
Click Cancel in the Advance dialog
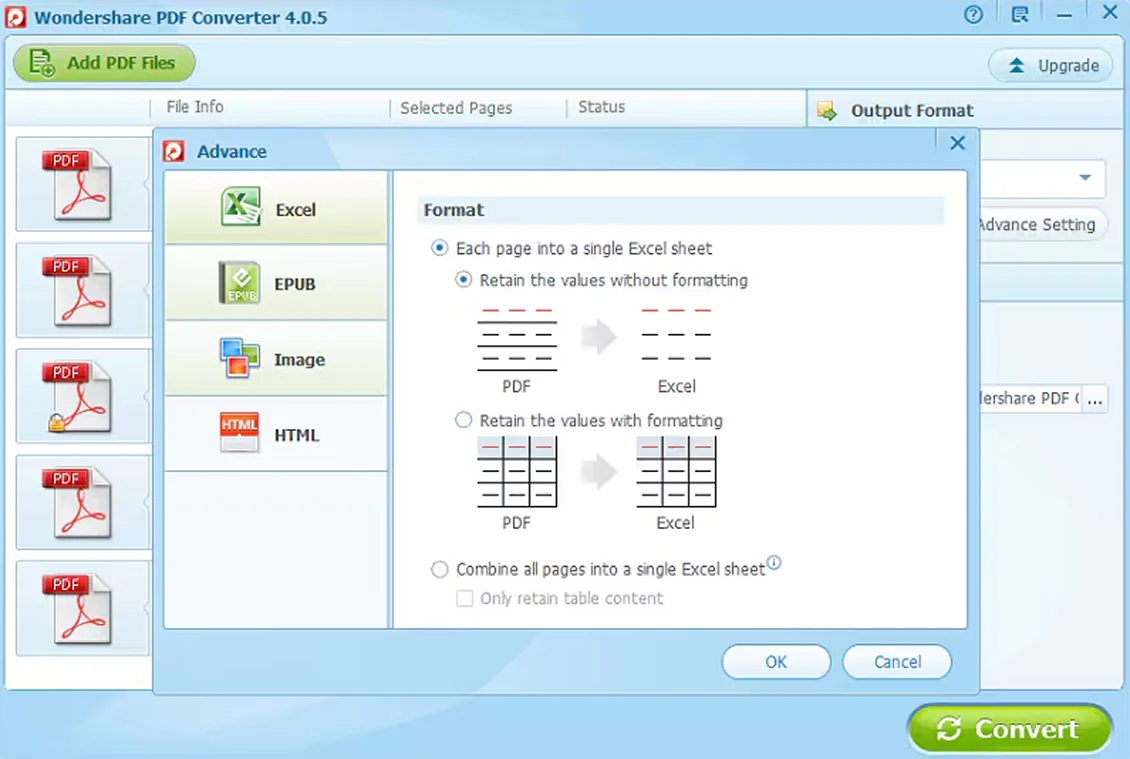coord(897,662)
